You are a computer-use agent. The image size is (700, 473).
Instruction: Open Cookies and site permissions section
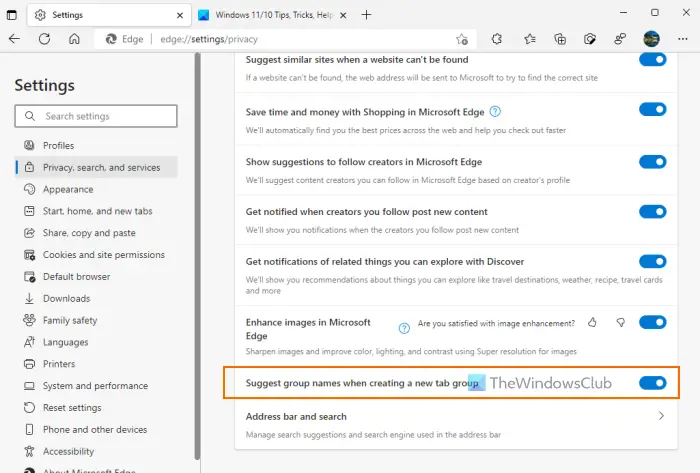click(x=97, y=255)
